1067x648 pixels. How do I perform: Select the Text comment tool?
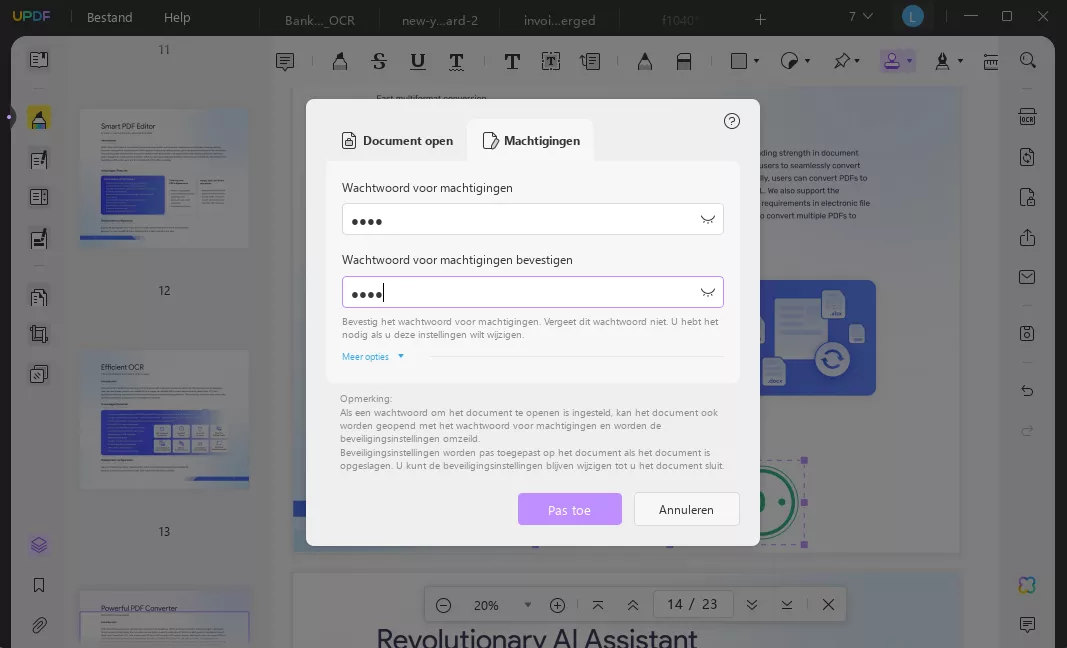(512, 61)
